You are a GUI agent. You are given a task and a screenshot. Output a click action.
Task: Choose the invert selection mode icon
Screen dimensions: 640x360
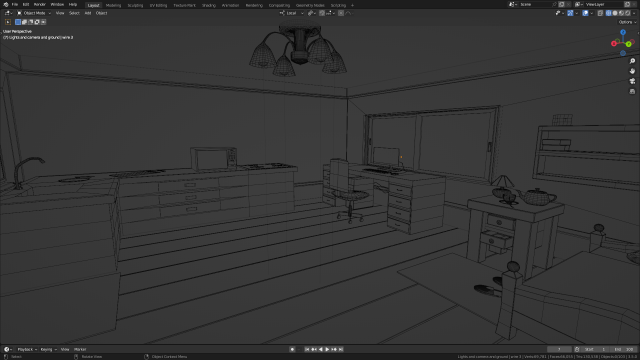[37, 22]
